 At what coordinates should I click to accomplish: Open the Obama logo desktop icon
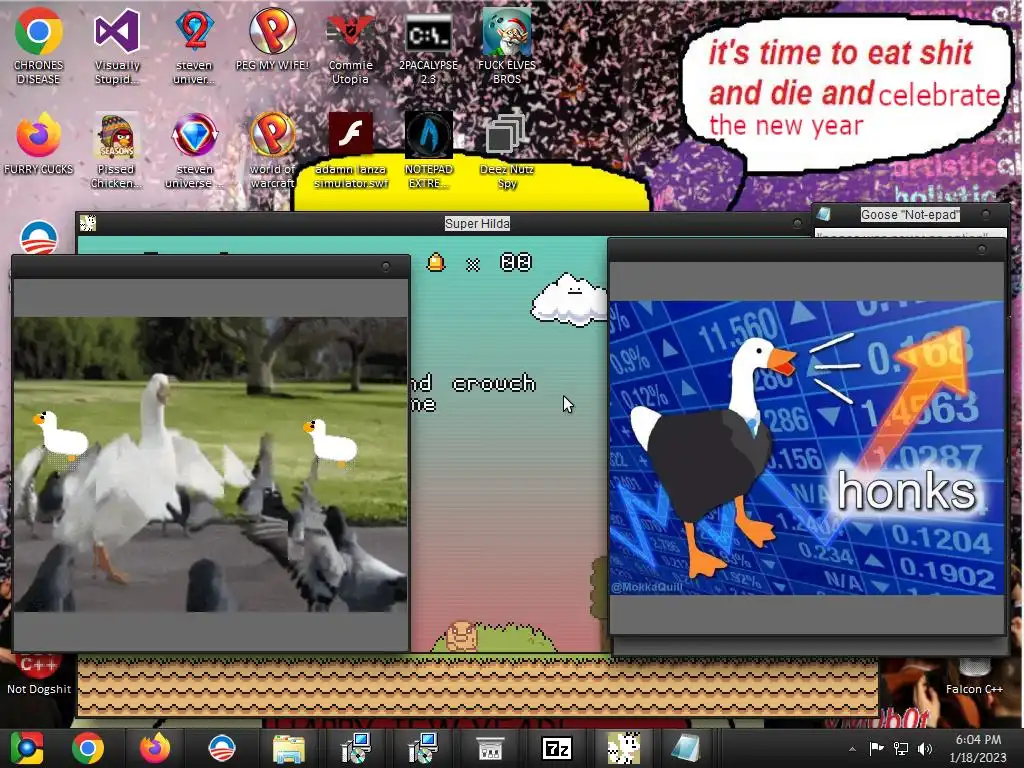coord(39,237)
